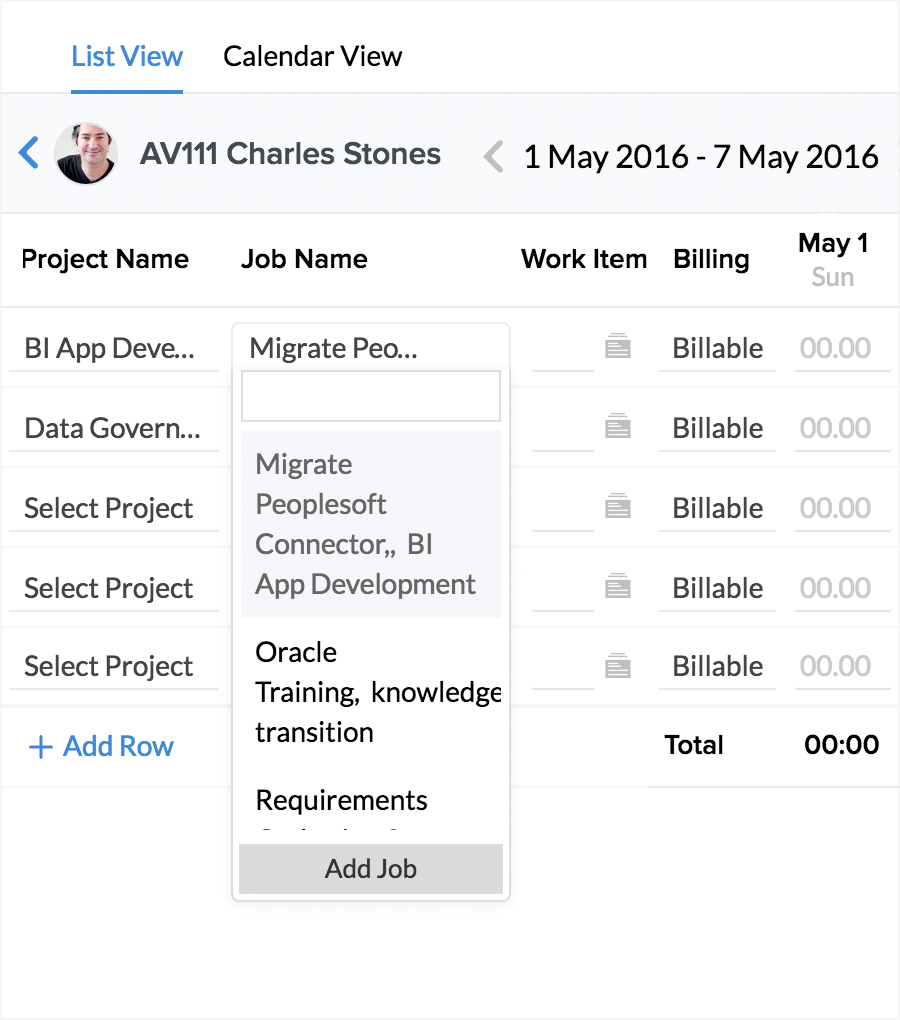Screen dimensions: 900x1020
Task: Open description note icon for BI App row
Action: pos(618,346)
